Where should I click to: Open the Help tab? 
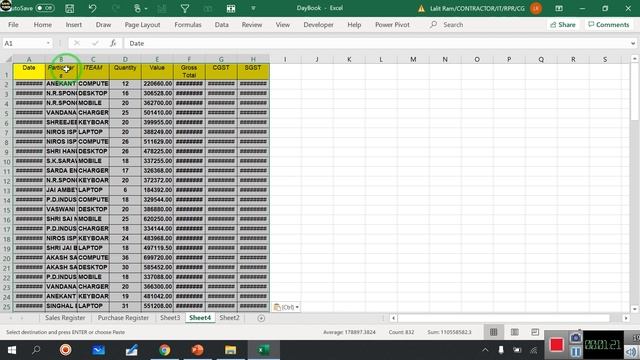pyautogui.click(x=354, y=24)
